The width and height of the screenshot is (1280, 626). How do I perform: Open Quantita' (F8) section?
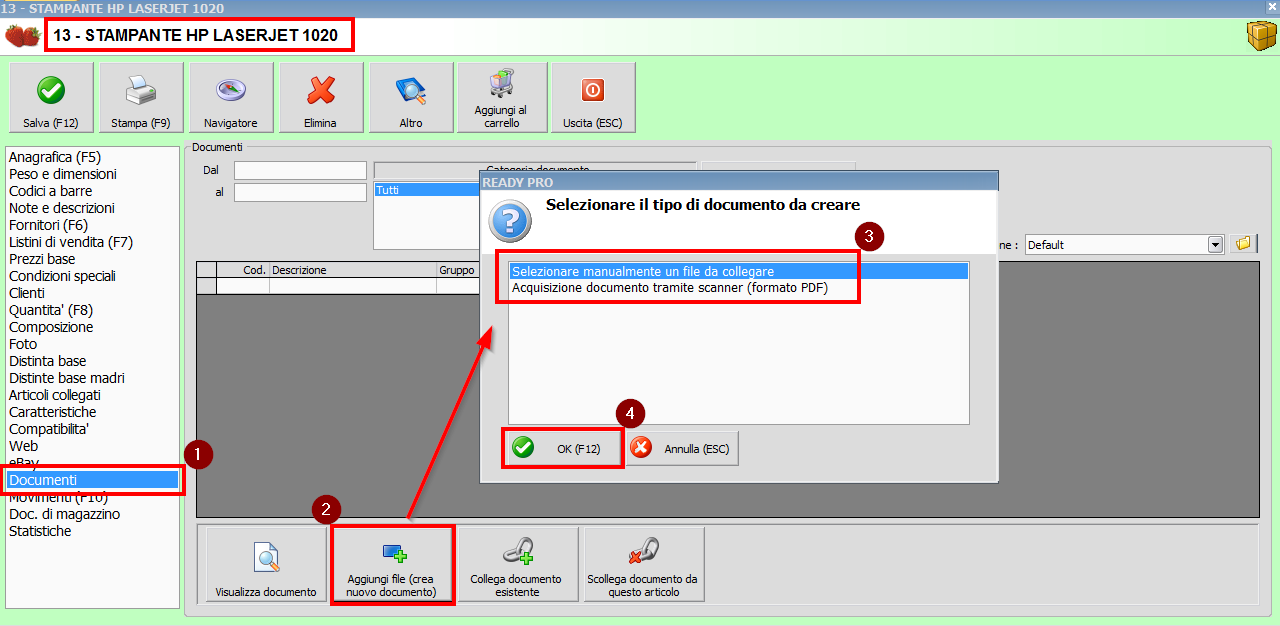tap(51, 310)
